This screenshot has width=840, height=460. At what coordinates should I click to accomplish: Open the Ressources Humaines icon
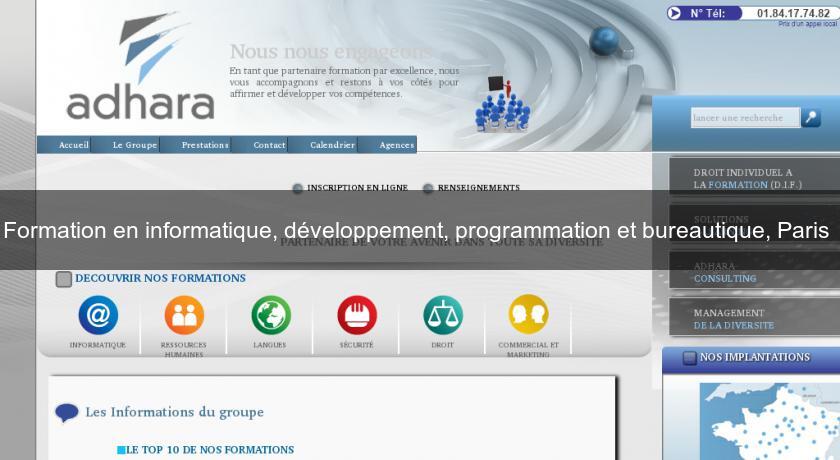pos(184,315)
